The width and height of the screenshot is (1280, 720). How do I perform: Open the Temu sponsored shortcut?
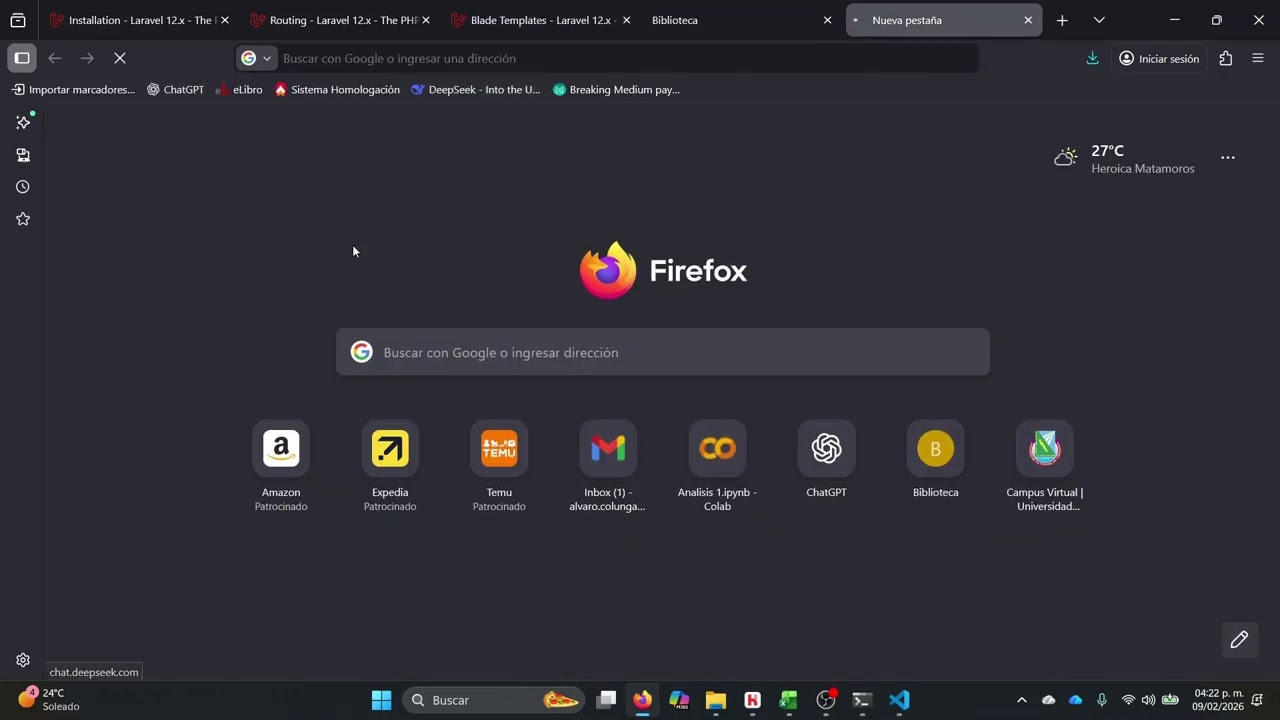499,467
